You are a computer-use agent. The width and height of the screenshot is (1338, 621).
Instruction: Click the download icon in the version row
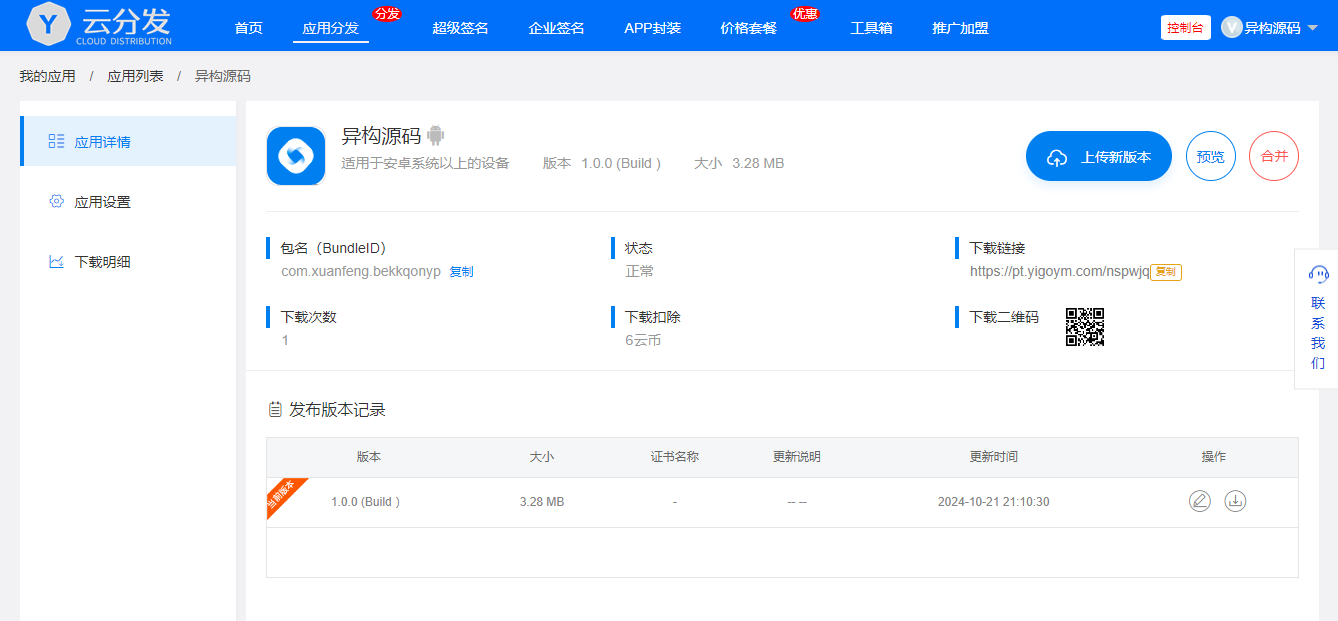[x=1235, y=500]
